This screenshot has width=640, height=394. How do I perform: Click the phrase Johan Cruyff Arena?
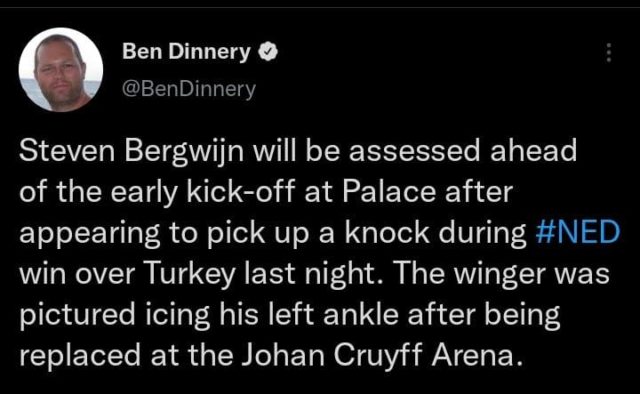point(381,355)
